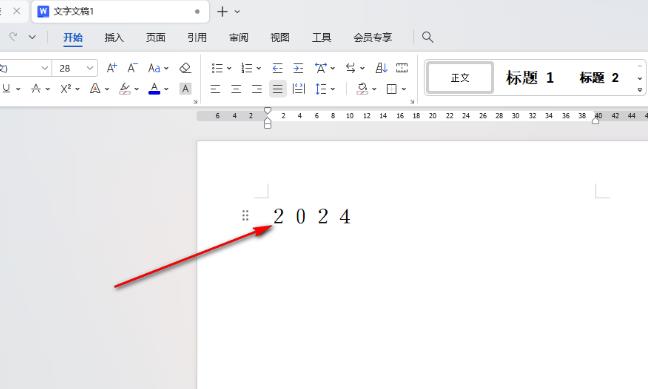The height and width of the screenshot is (389, 648).
Task: Click the line spacing icon
Action: (321, 89)
